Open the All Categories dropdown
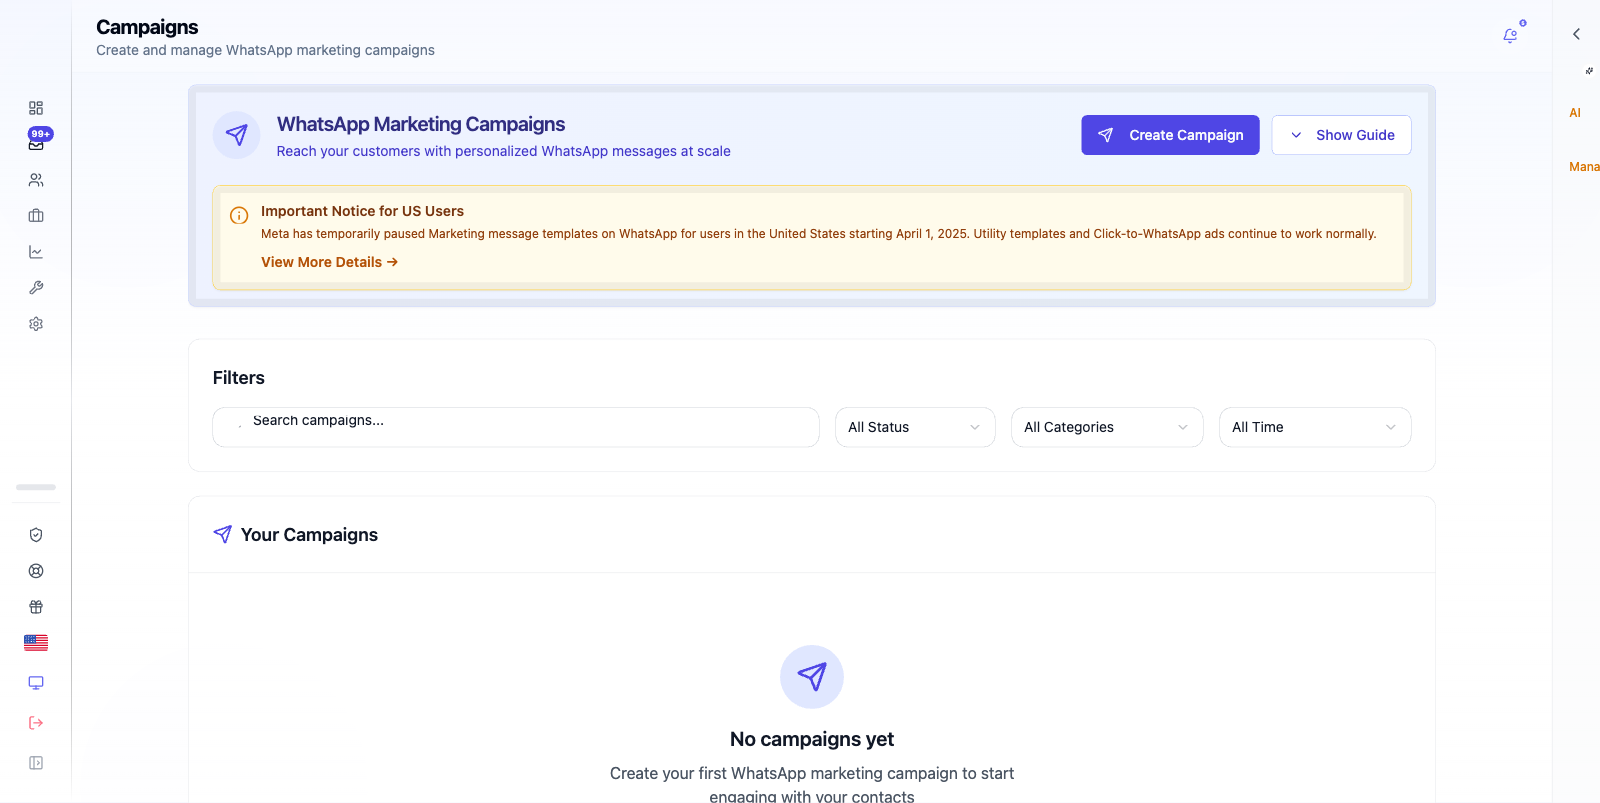 tap(1107, 427)
